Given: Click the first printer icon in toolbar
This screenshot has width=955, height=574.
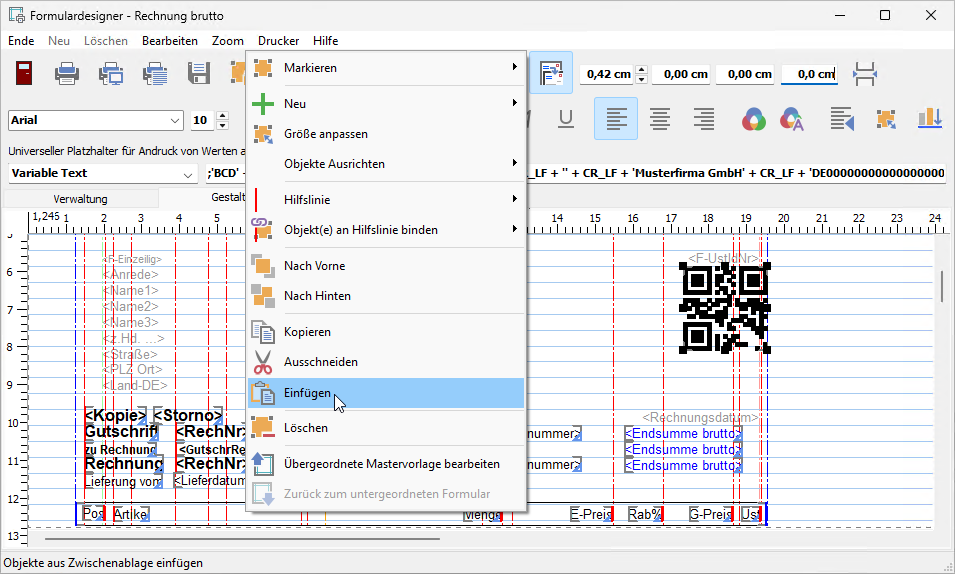Looking at the screenshot, I should pos(67,74).
